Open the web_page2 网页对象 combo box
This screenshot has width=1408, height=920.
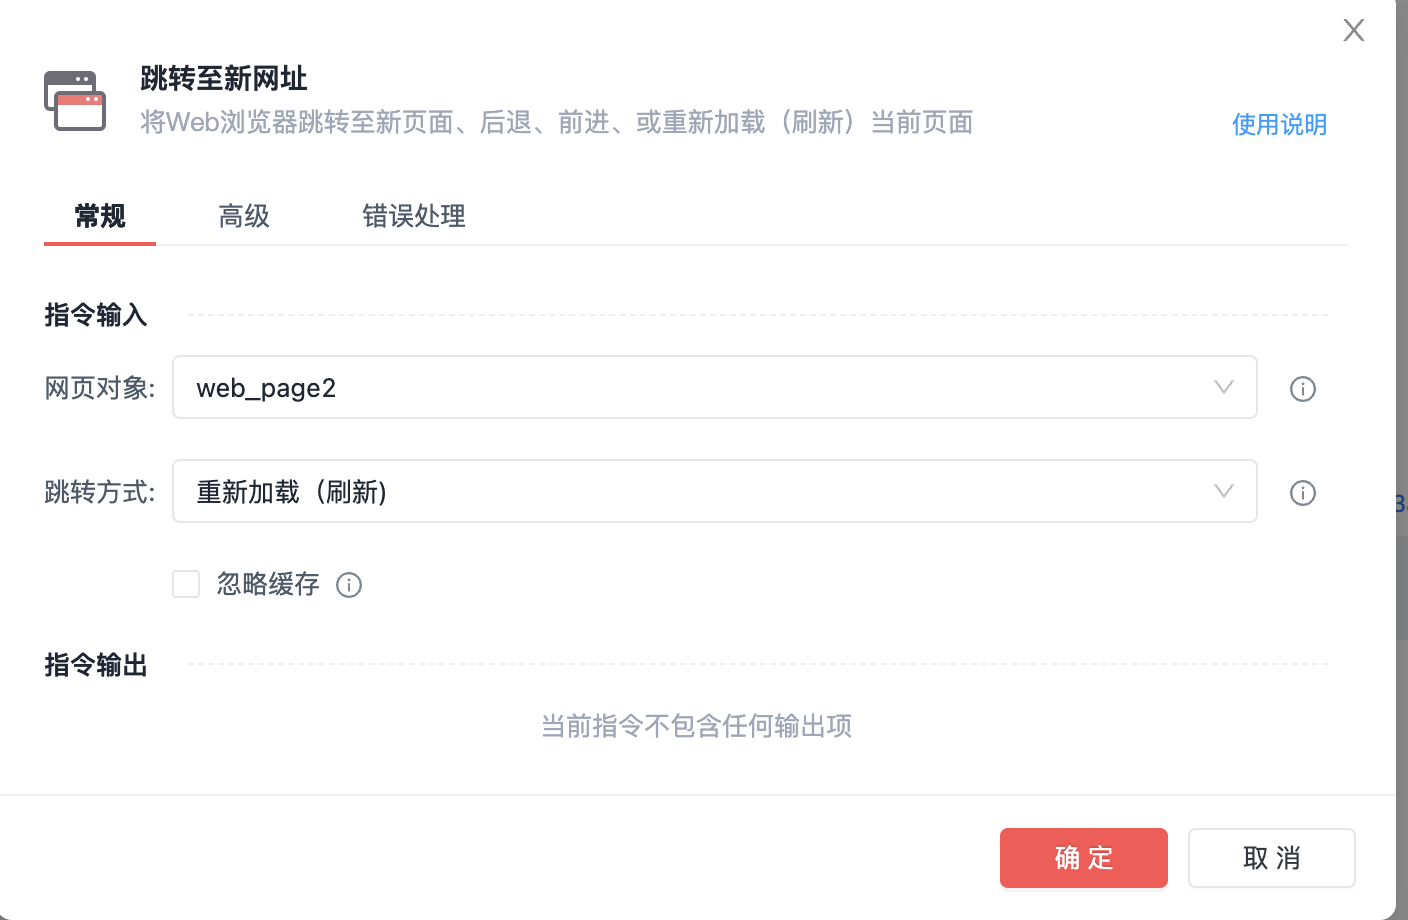715,387
